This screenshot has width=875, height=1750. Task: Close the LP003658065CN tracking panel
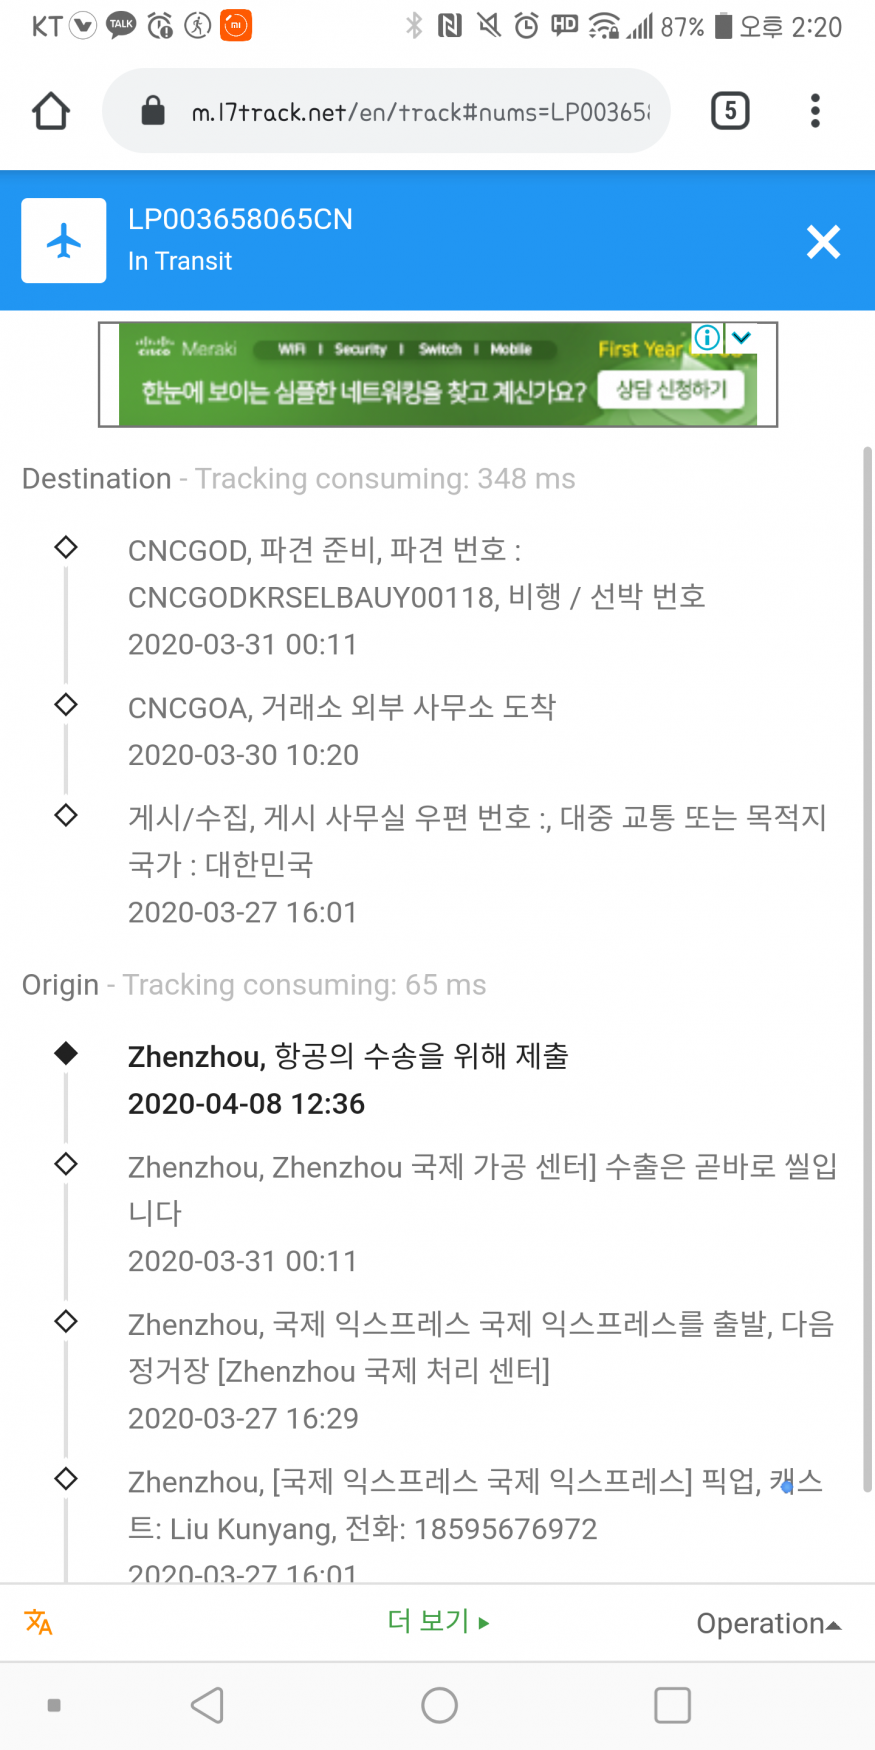pos(823,242)
